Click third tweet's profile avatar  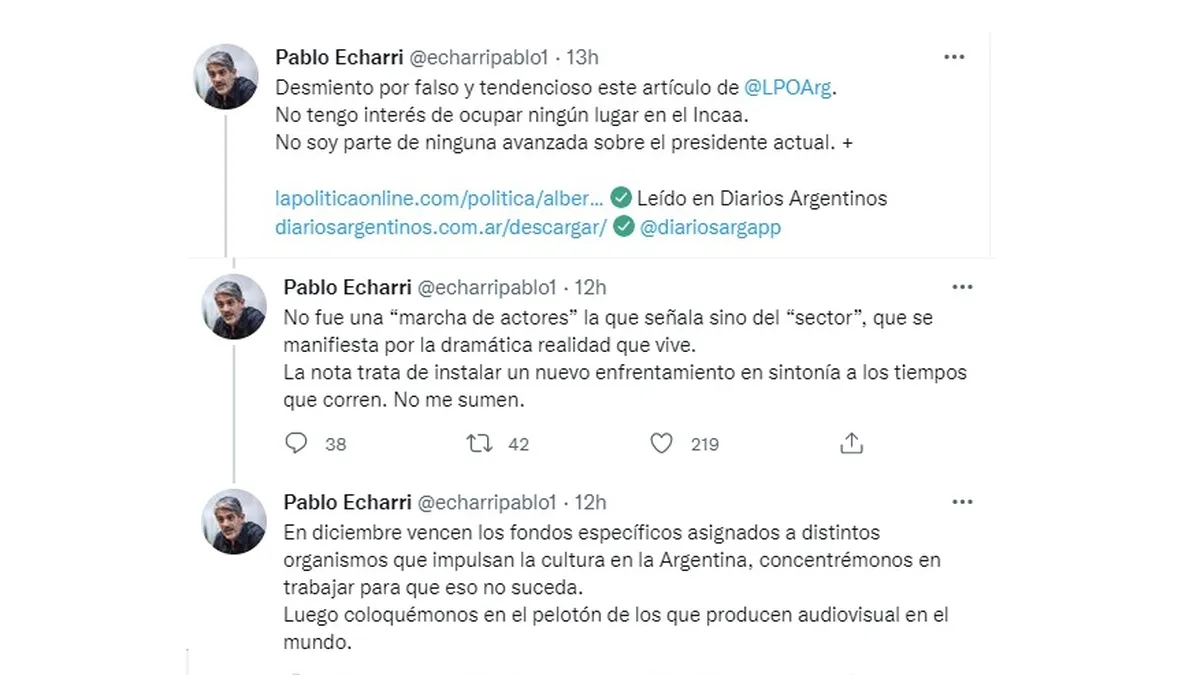point(234,521)
